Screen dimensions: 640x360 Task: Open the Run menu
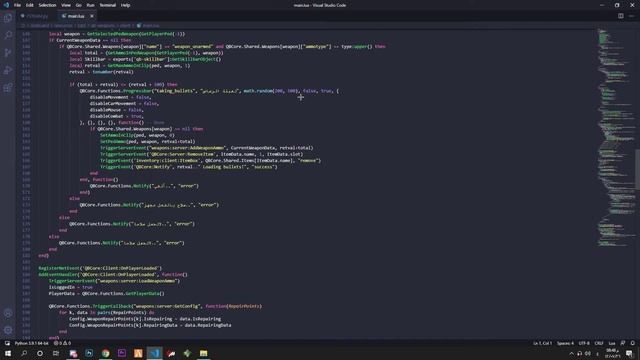pos(90,5)
